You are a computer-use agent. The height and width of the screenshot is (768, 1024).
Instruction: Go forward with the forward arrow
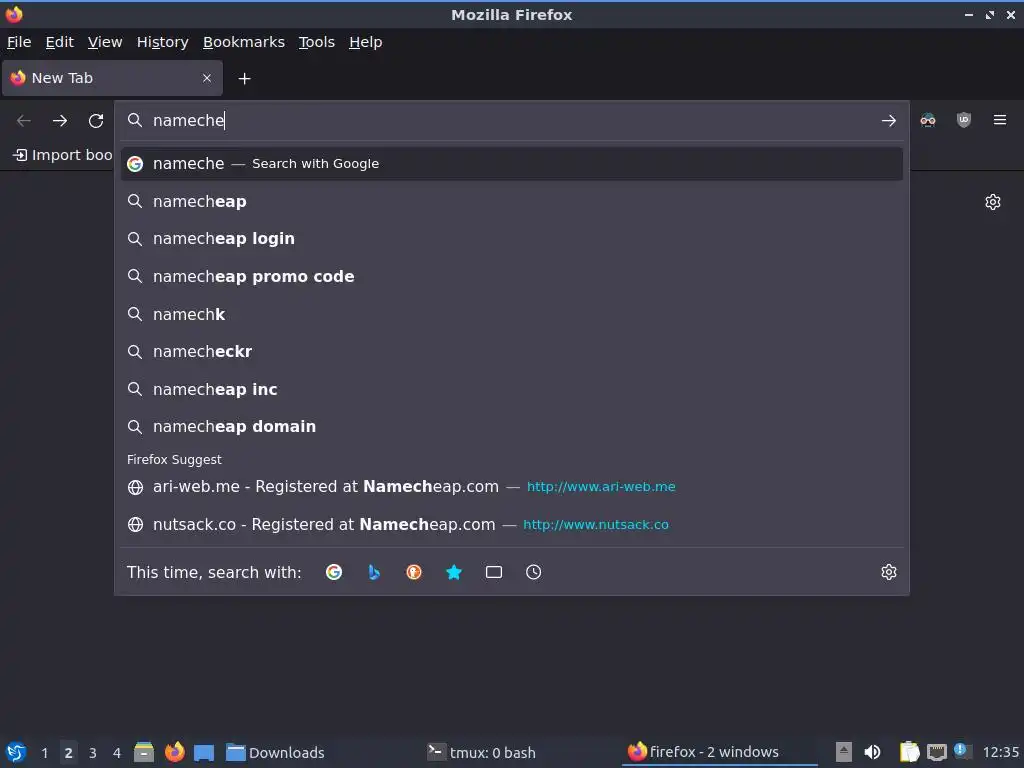[60, 121]
